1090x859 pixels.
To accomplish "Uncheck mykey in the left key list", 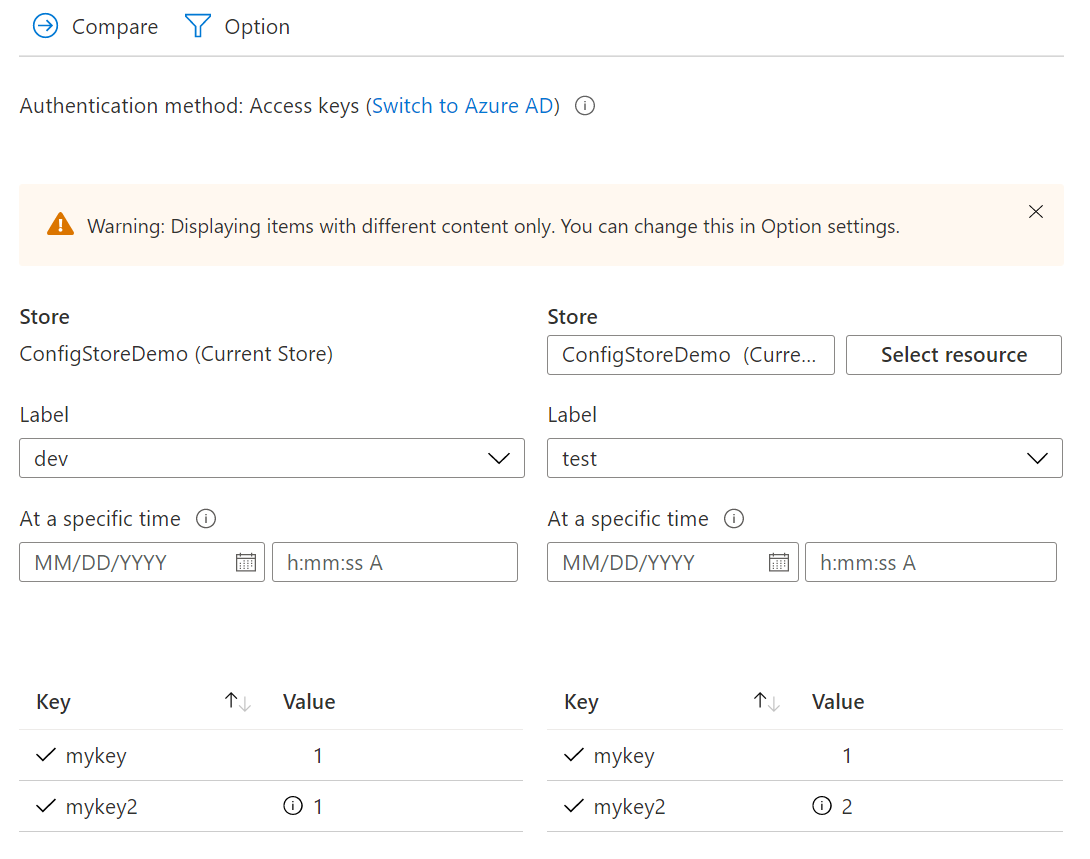I will tap(45, 755).
